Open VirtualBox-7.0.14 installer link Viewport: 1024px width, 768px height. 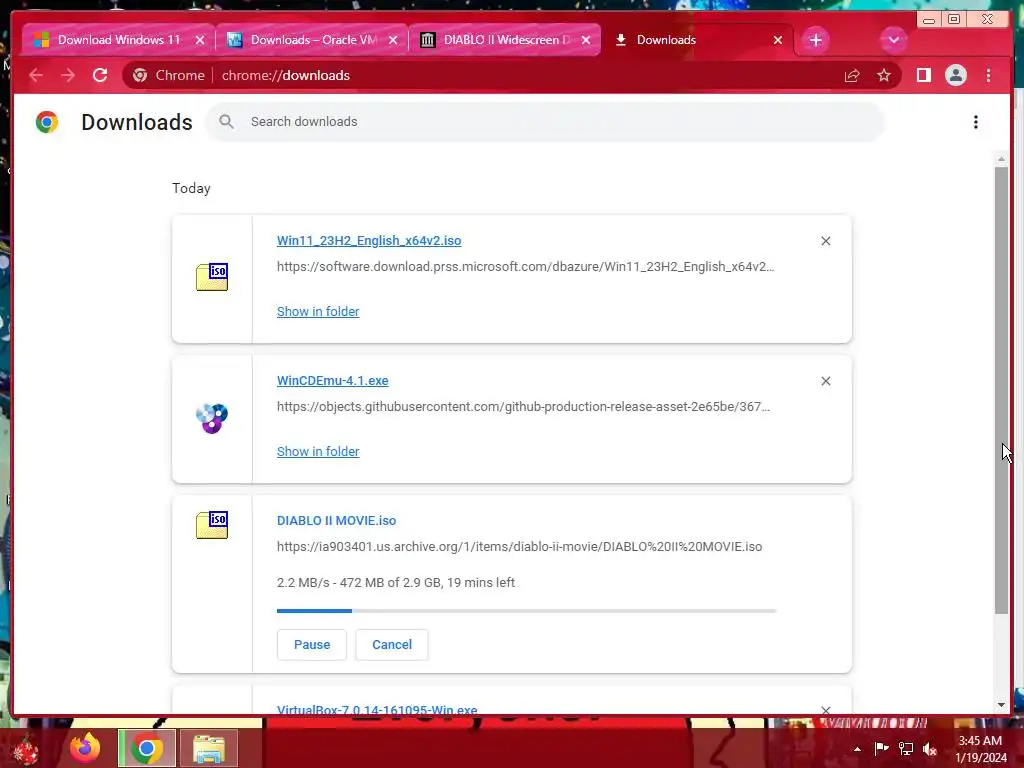click(377, 710)
